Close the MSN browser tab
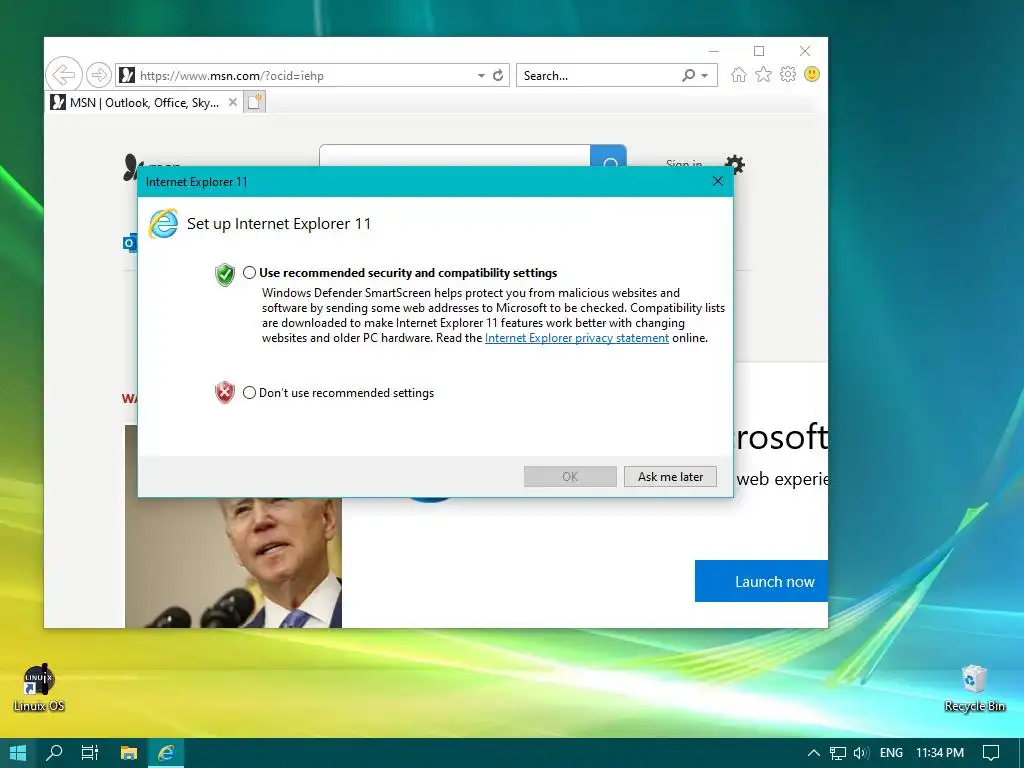The width and height of the screenshot is (1024, 768). click(232, 103)
